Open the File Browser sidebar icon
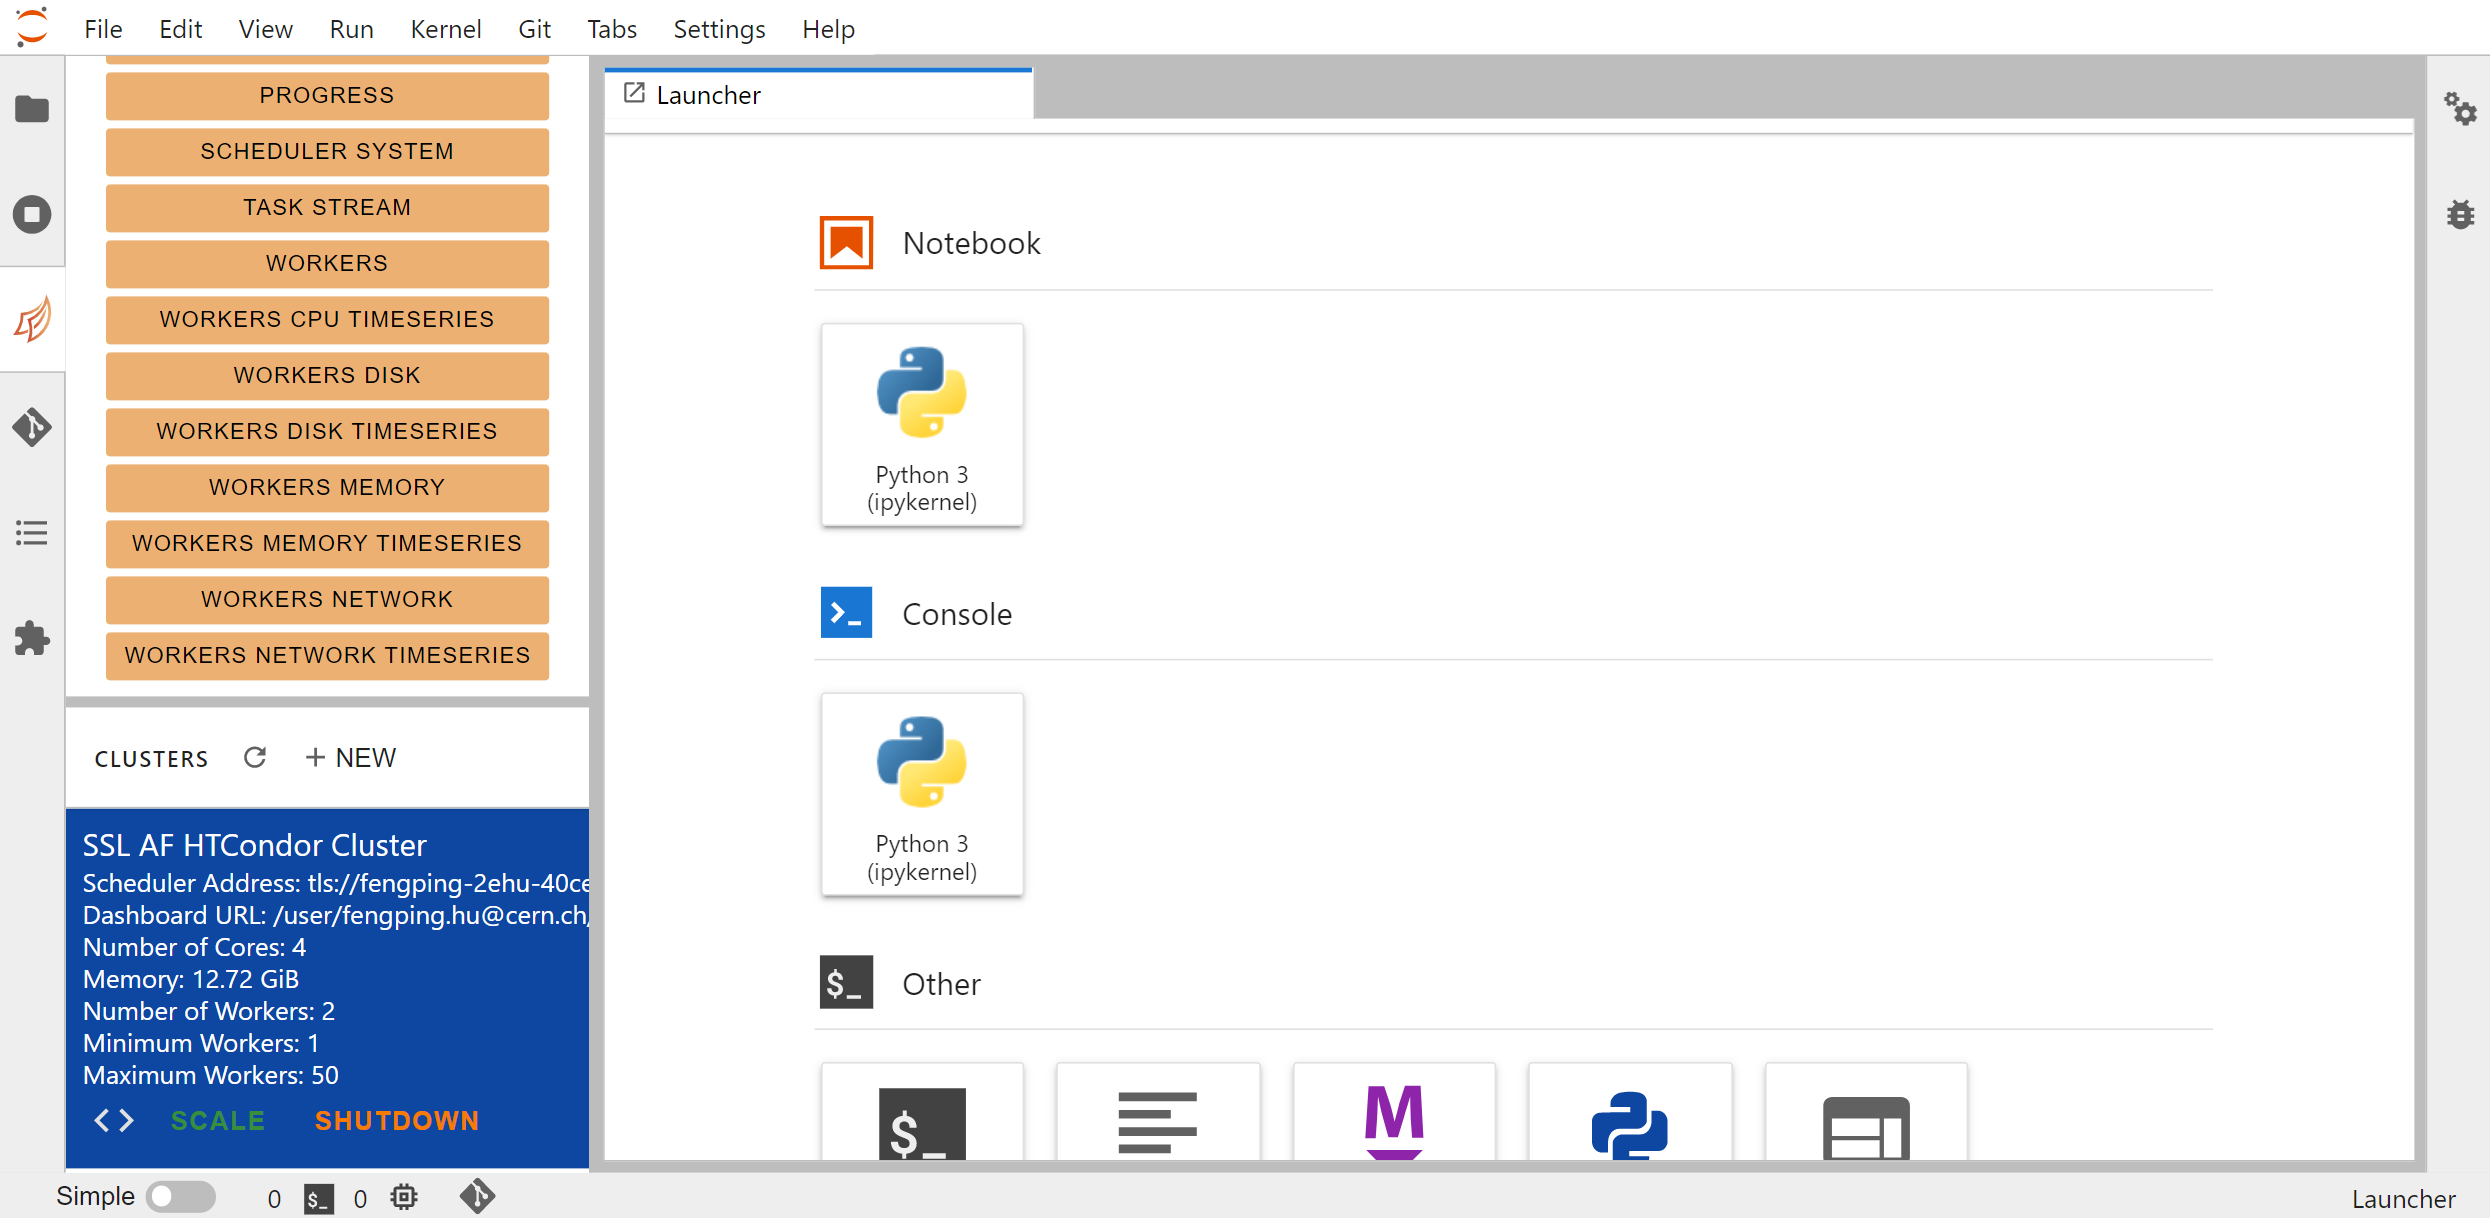Viewport: 2490px width, 1218px height. 32,109
